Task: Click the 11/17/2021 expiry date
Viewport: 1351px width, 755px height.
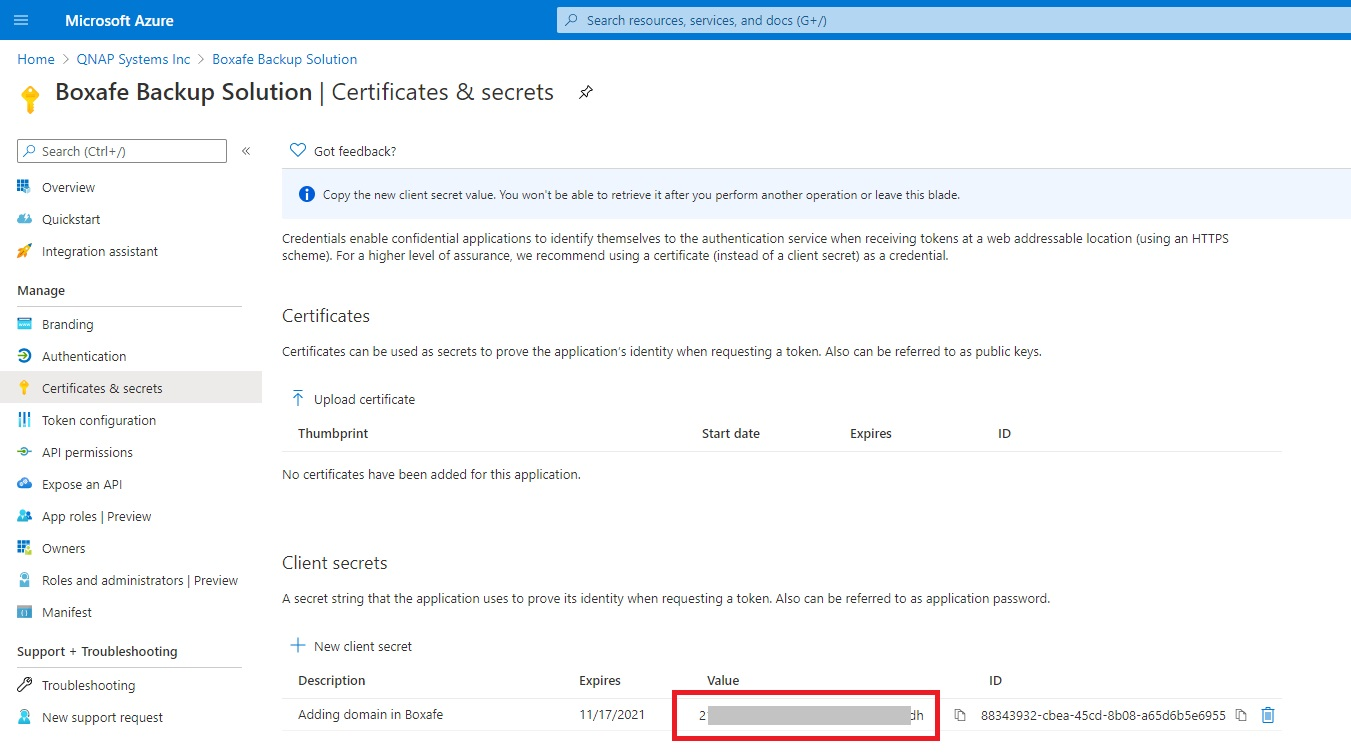Action: click(x=612, y=715)
